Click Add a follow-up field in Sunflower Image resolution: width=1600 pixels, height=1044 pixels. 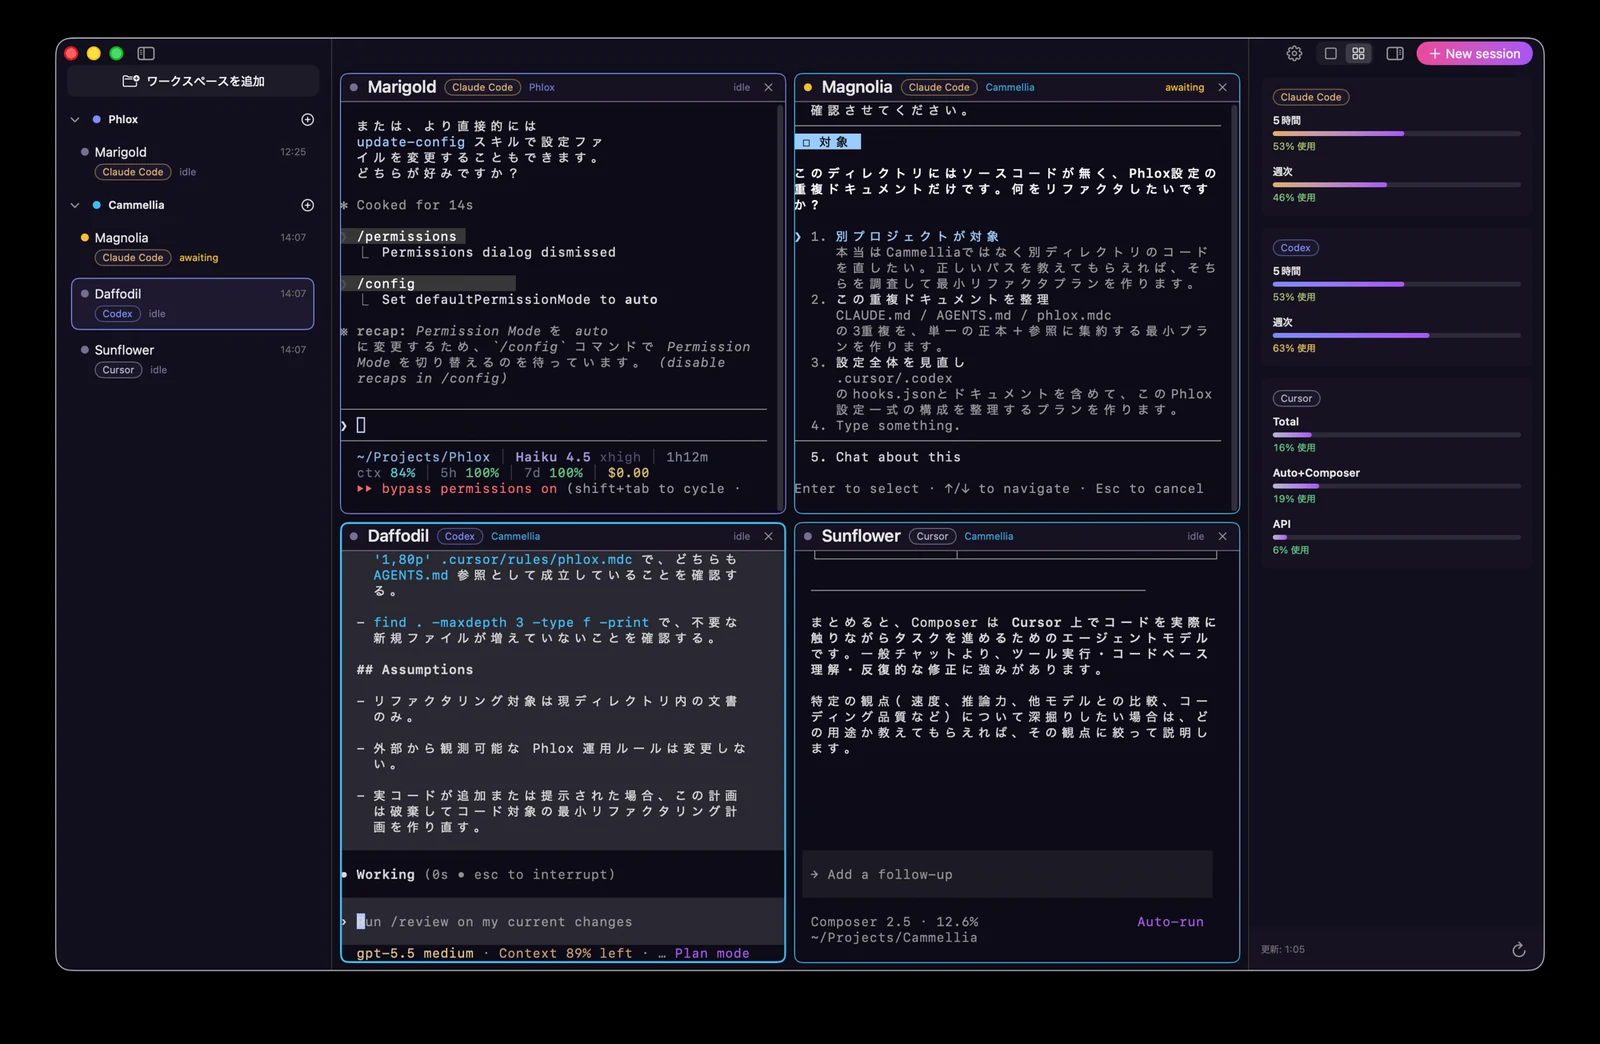1008,874
